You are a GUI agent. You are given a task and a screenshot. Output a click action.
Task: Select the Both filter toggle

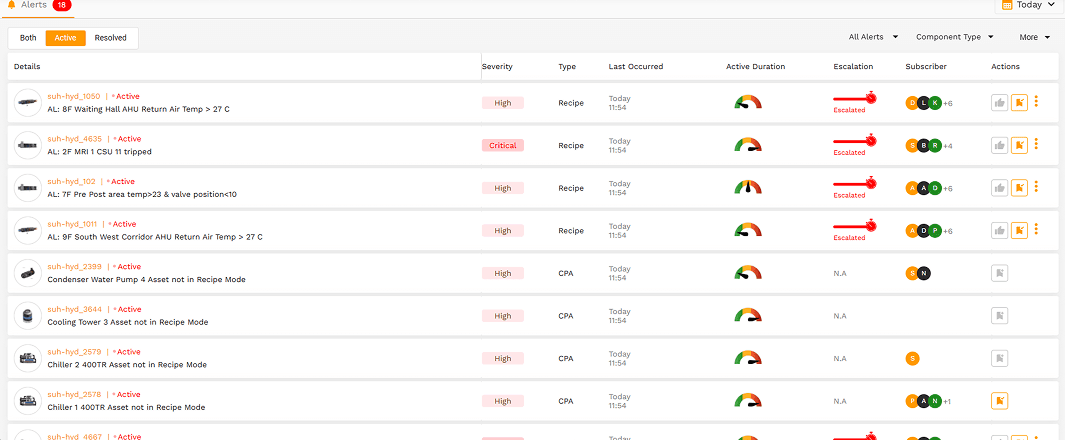pos(28,38)
